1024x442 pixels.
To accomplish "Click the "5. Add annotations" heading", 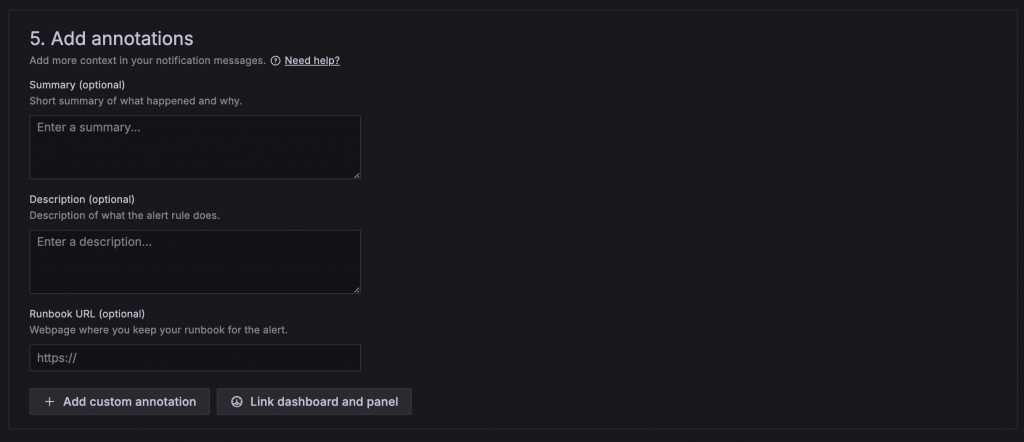I will pyautogui.click(x=111, y=38).
